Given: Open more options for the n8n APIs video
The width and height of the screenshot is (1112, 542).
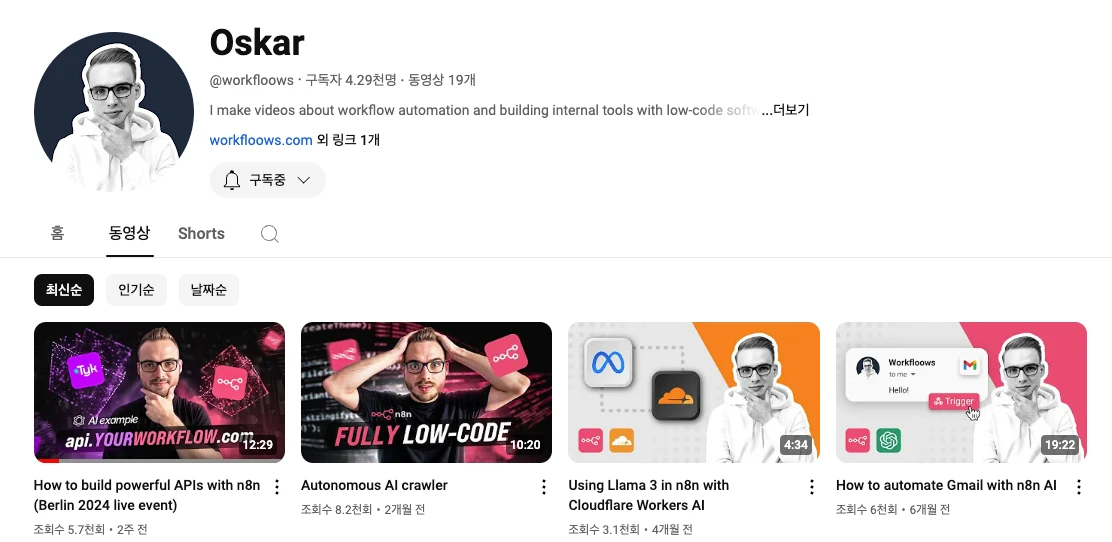Looking at the screenshot, I should click(277, 487).
